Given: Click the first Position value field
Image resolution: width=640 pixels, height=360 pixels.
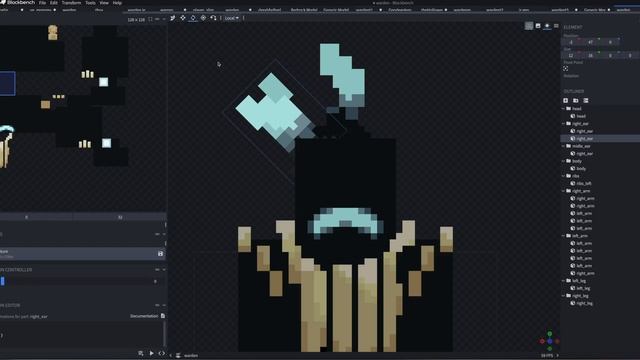Looking at the screenshot, I should click(571, 42).
